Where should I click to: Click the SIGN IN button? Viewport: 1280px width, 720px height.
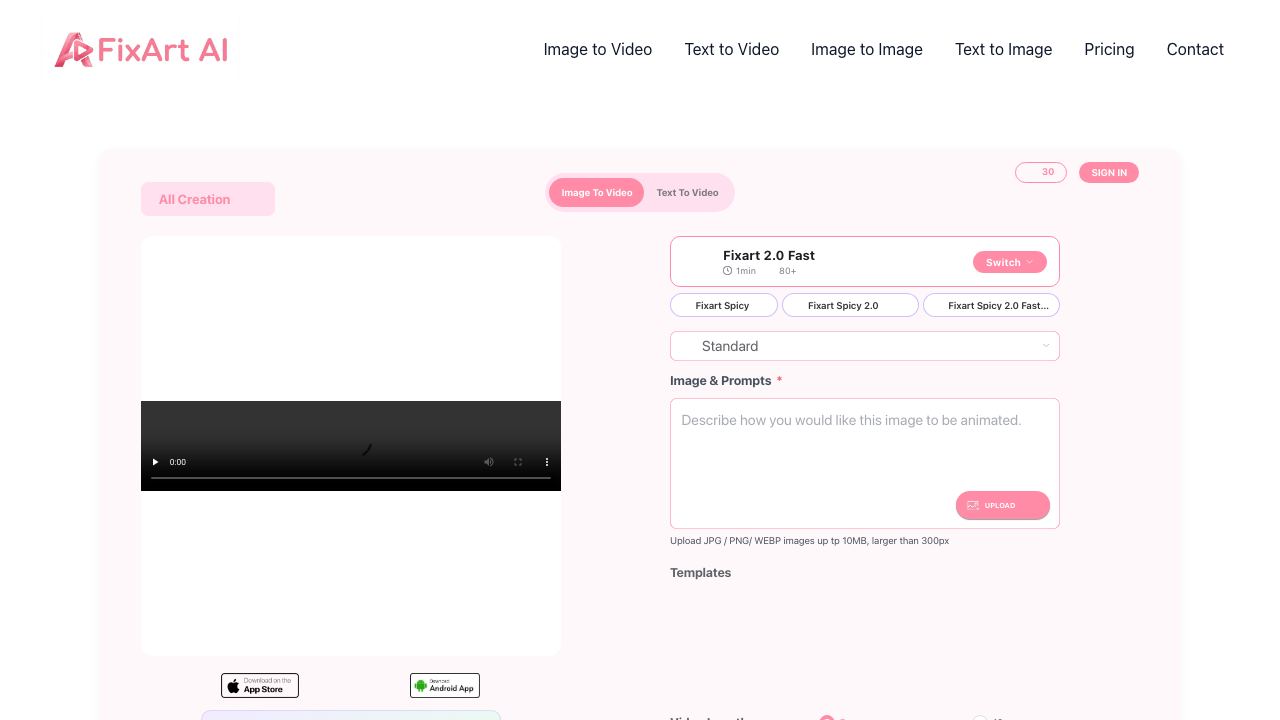click(1109, 173)
